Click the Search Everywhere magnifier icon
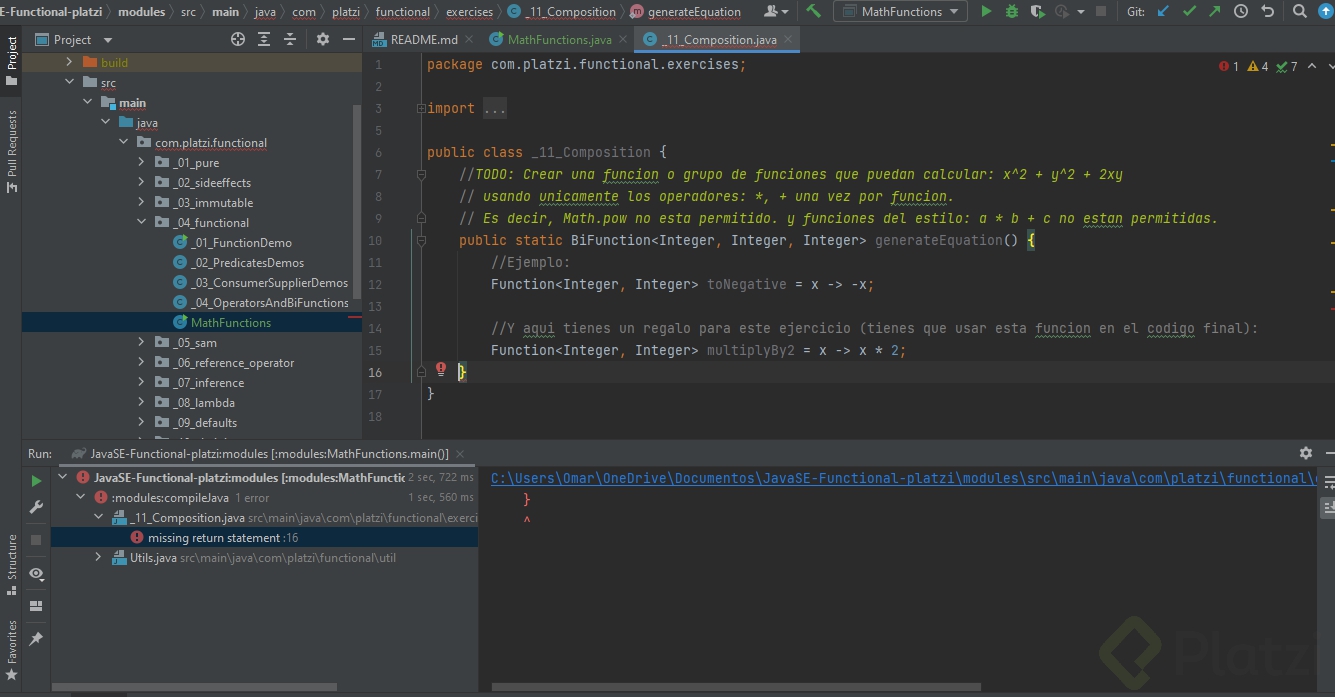The image size is (1335, 697). point(1301,12)
